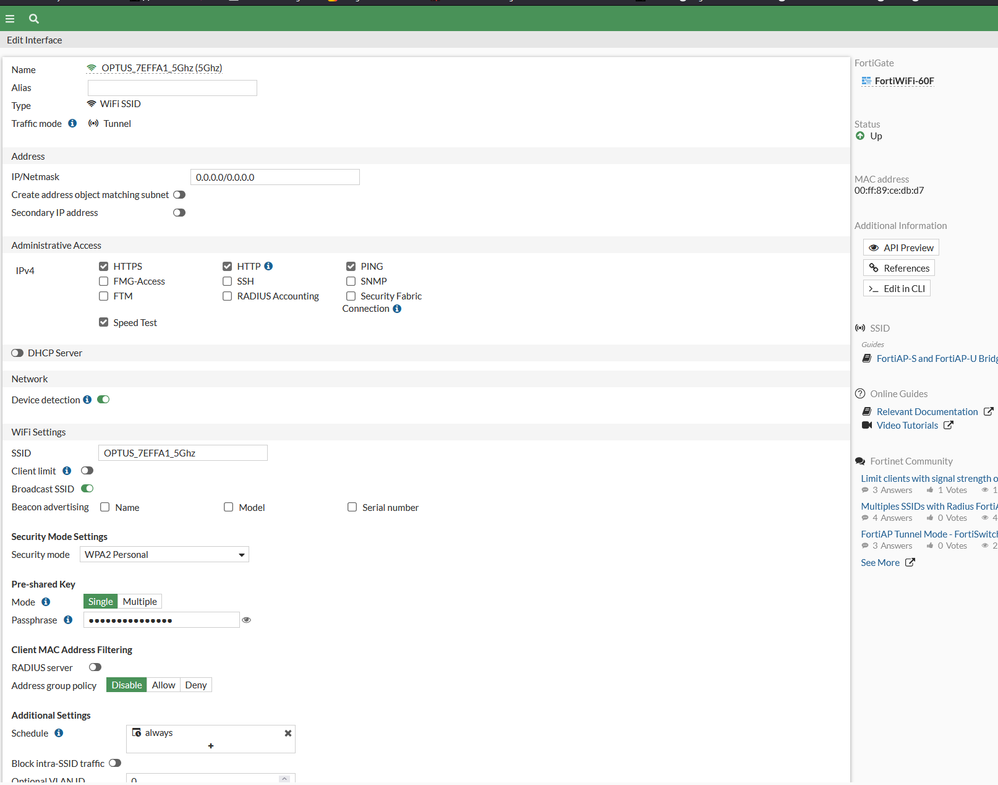
Task: Set Address group policy to Allow
Action: click(x=164, y=685)
